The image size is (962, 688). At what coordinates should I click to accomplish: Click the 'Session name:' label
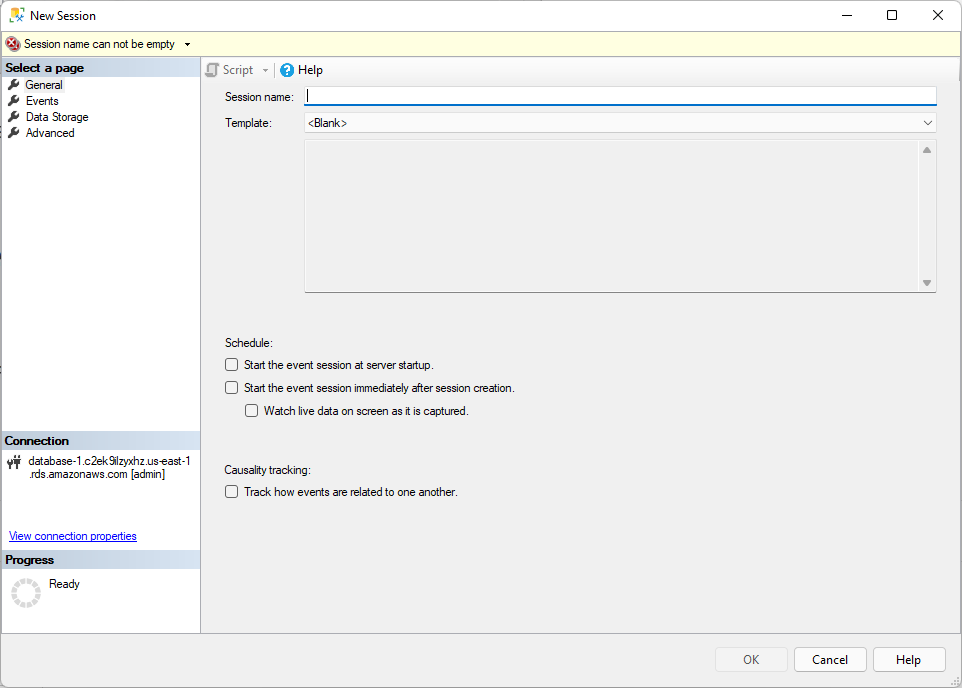coord(259,96)
